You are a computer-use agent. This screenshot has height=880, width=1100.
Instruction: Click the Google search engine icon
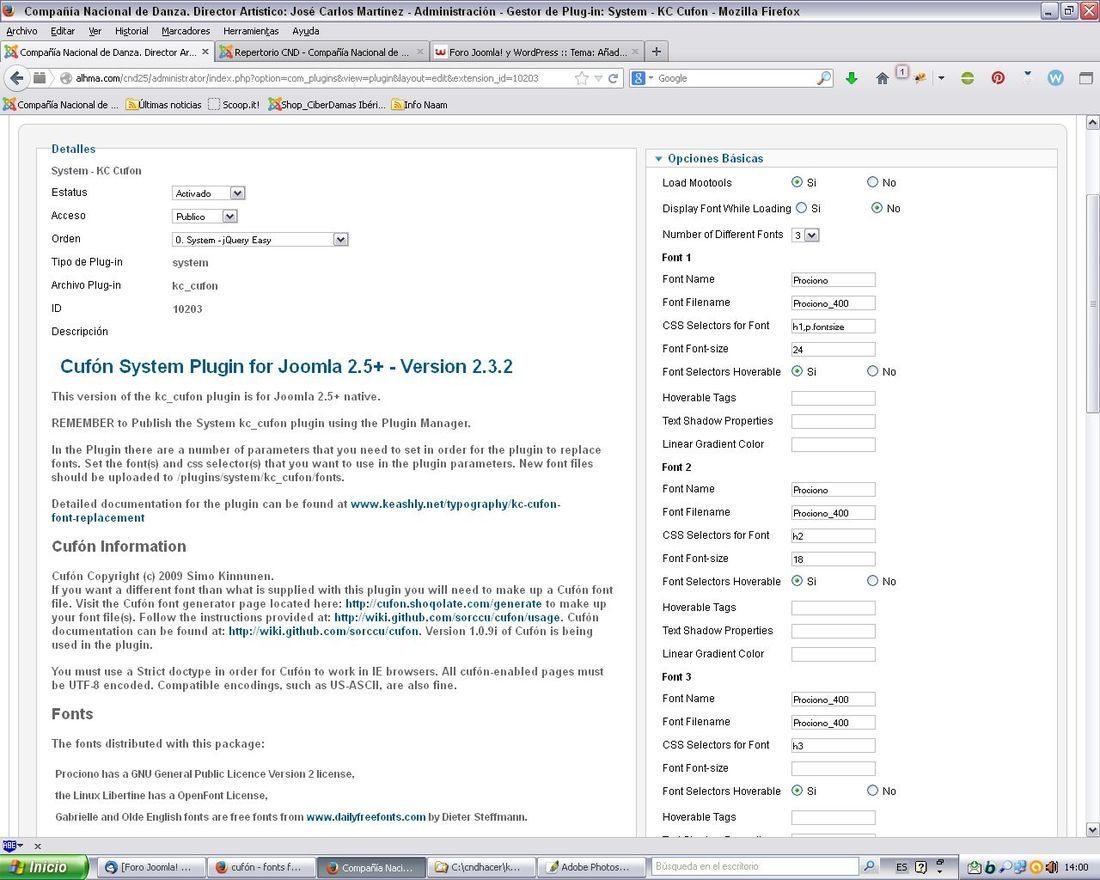(638, 79)
